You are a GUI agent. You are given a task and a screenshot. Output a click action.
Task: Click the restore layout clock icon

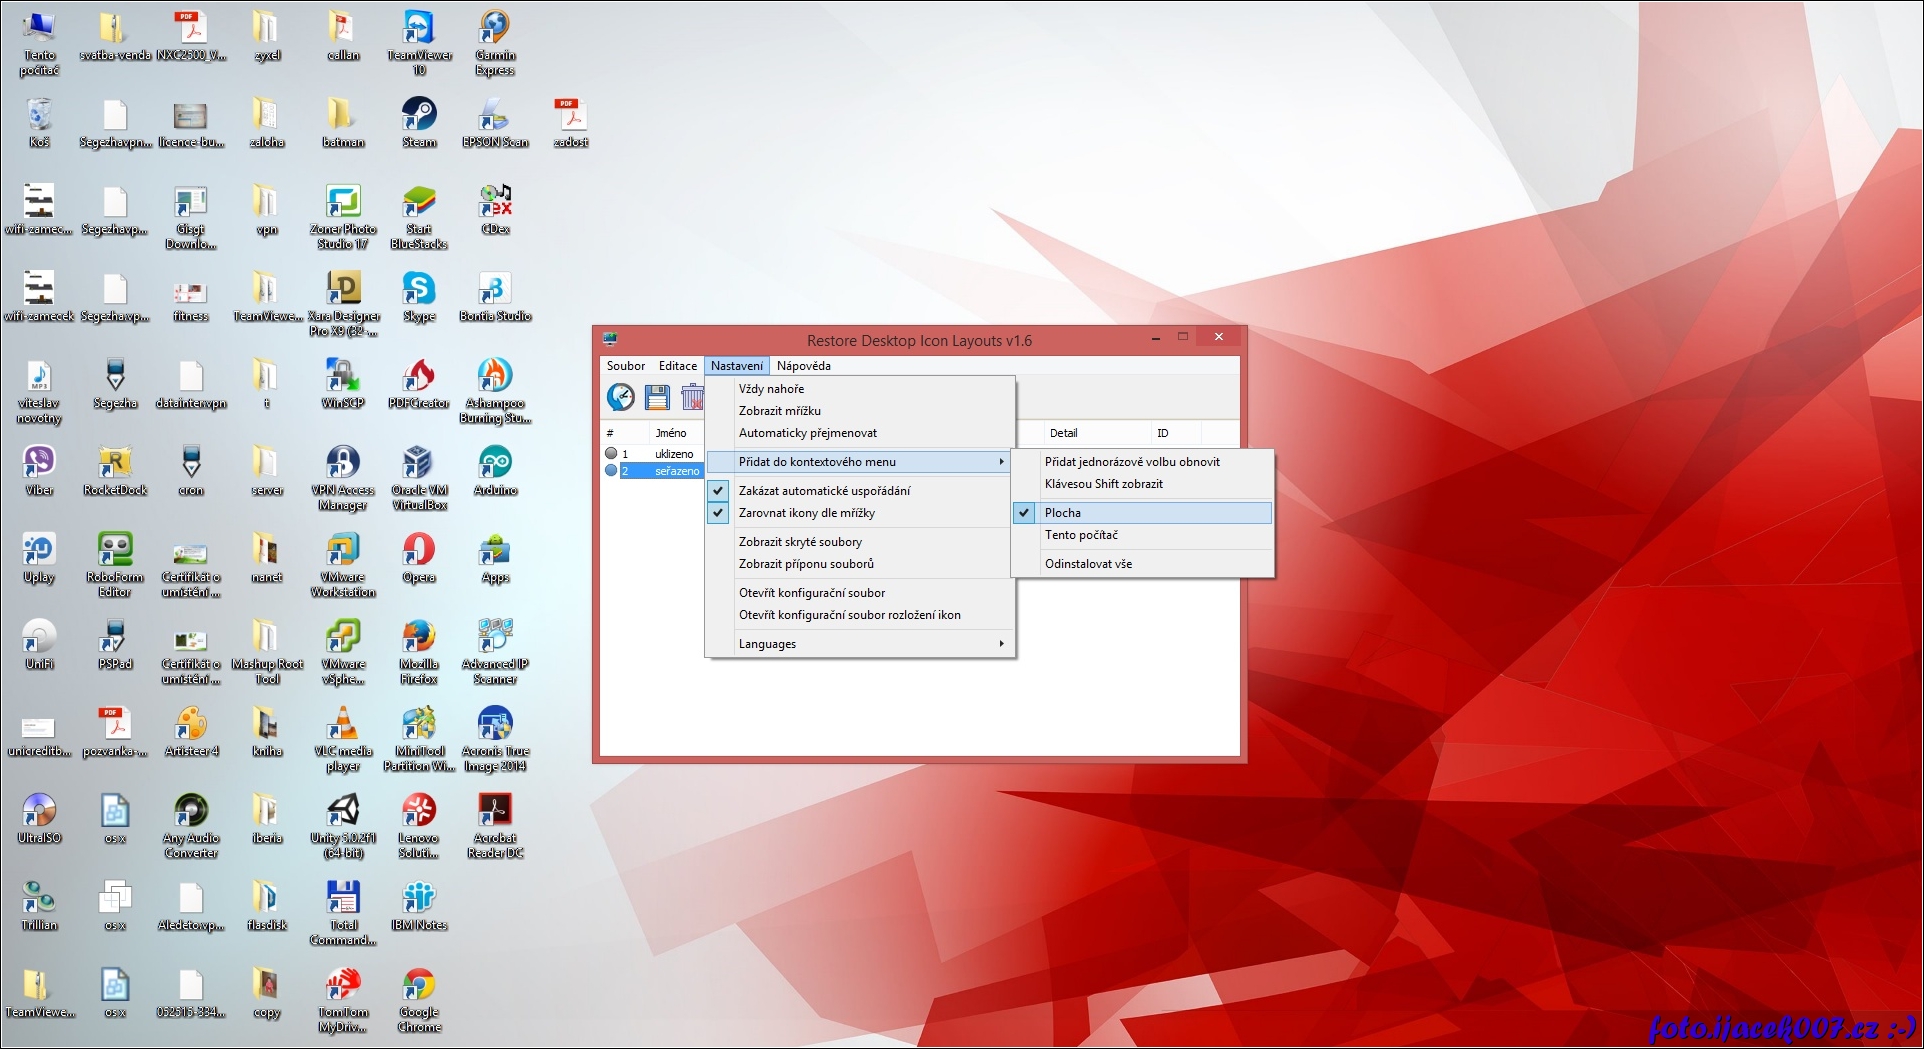pos(620,397)
